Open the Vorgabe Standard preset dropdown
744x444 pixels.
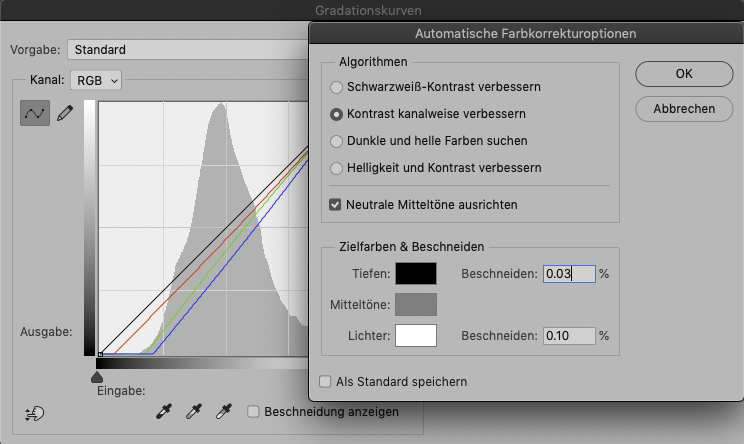[x=188, y=49]
